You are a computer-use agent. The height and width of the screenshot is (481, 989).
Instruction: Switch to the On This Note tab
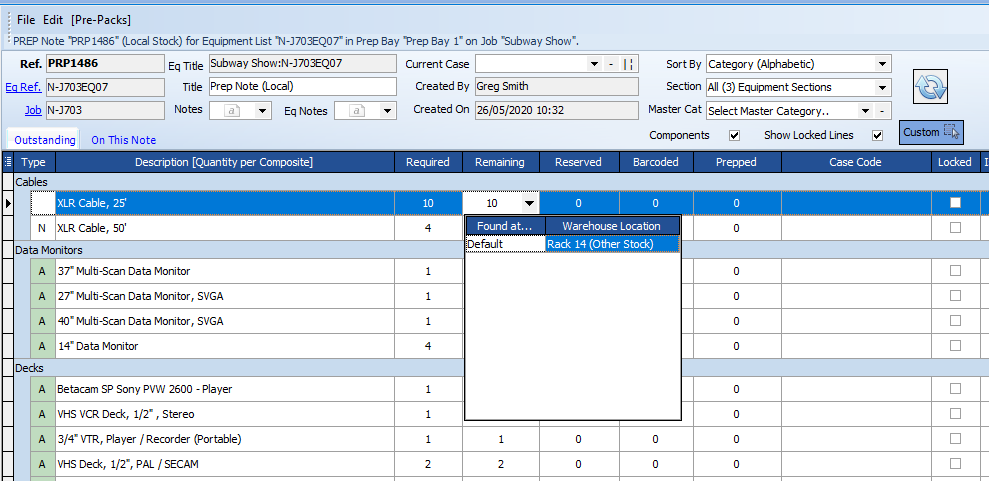(123, 141)
